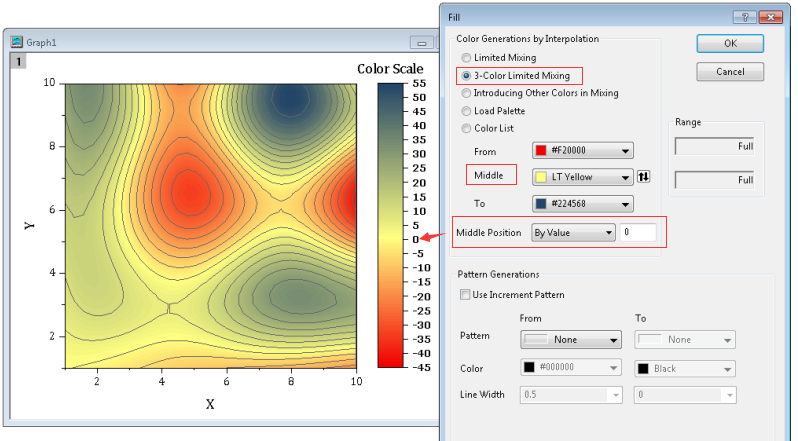The height and width of the screenshot is (441, 798).
Task: Click the Fill dialog help question icon
Action: point(744,17)
